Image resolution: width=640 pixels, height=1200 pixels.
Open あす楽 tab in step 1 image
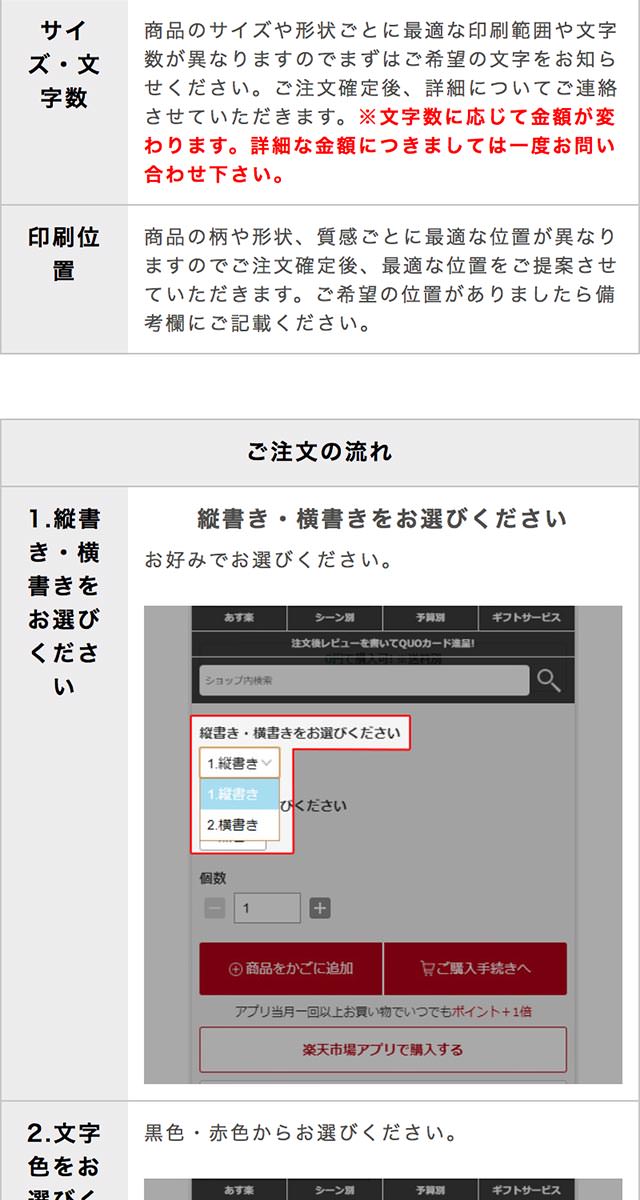tap(239, 618)
